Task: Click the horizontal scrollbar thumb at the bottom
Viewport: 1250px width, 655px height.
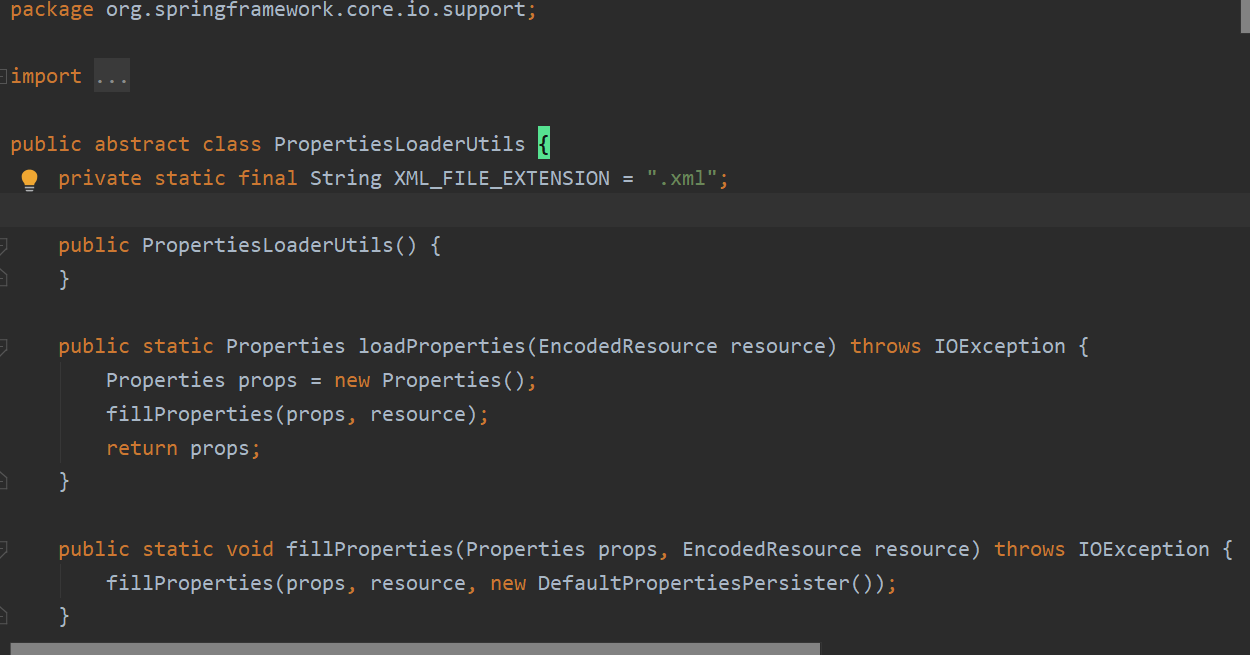Action: tap(415, 649)
